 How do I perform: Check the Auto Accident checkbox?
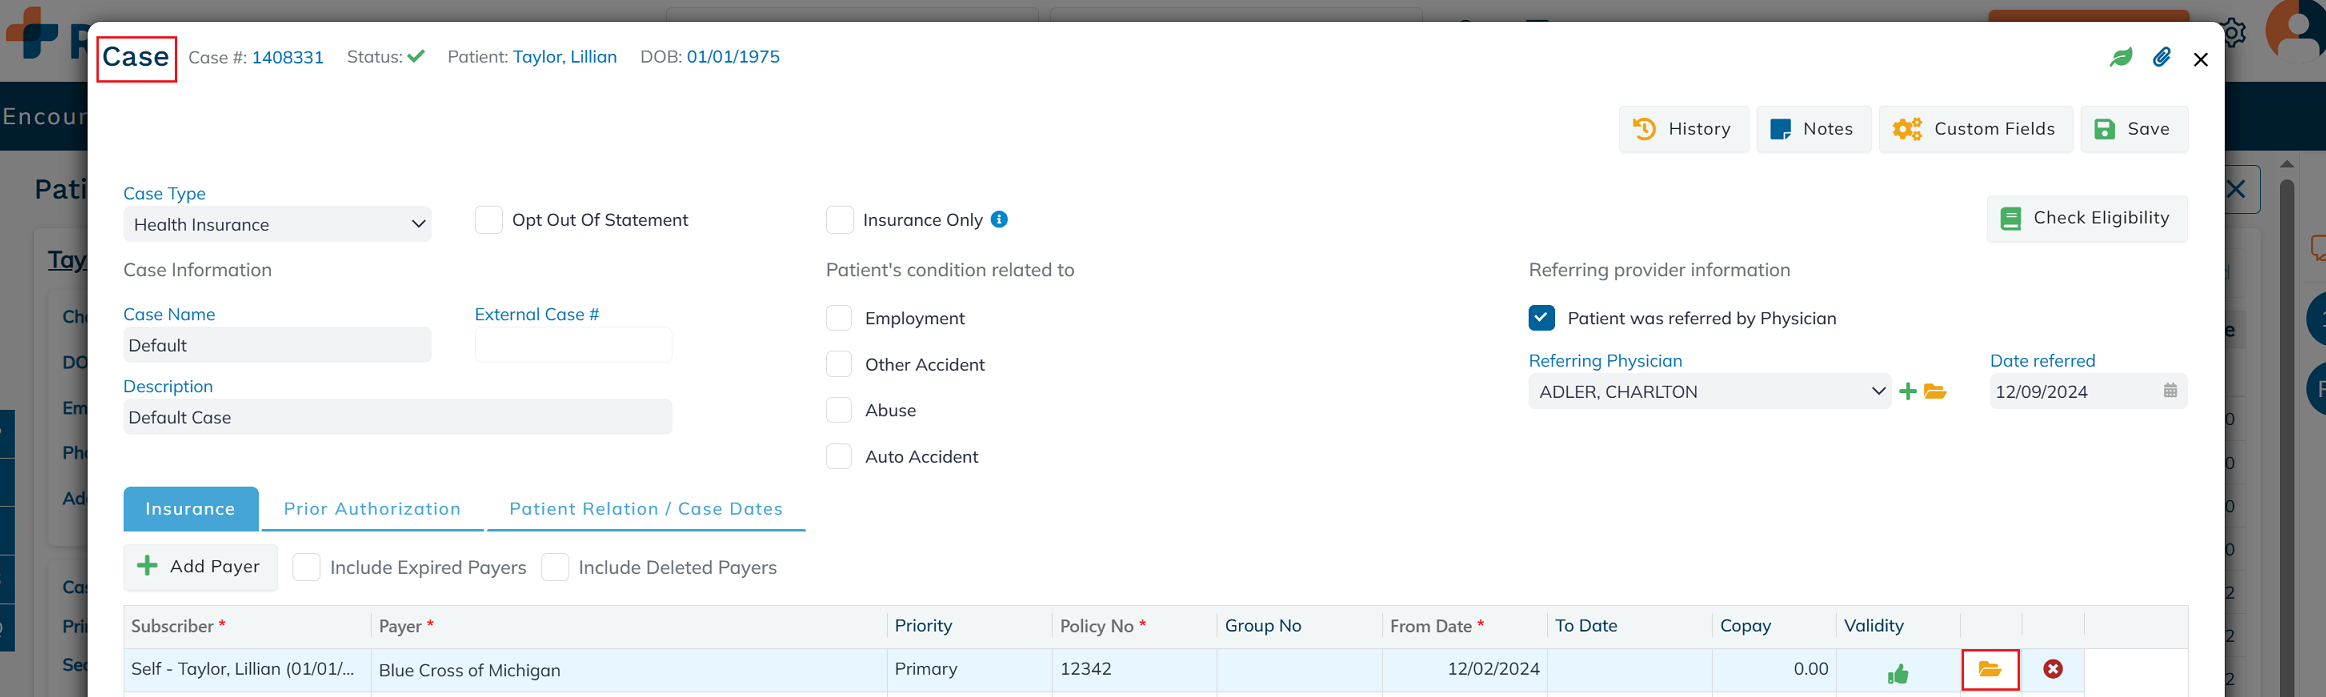click(x=840, y=457)
